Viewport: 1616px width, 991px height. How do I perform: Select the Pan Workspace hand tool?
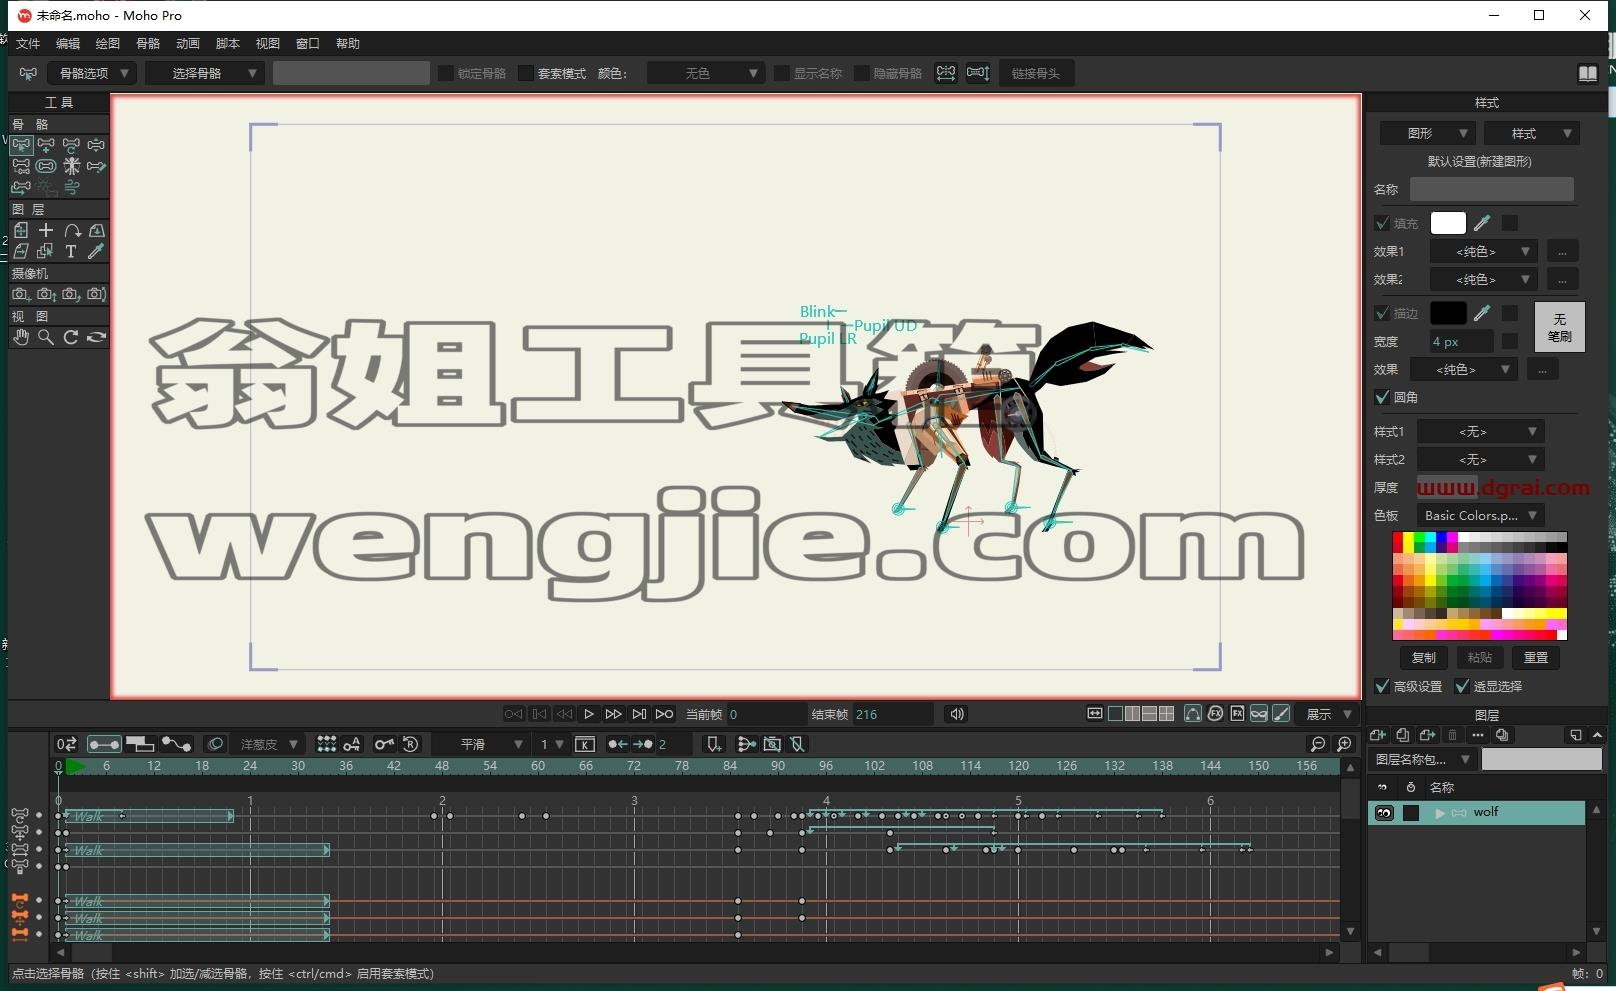pos(21,337)
